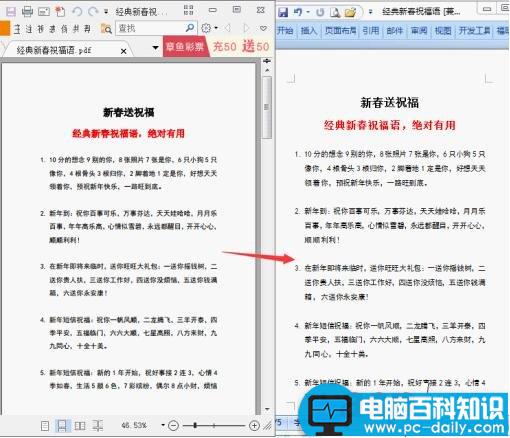Click the Word open folder icon

coord(350,13)
